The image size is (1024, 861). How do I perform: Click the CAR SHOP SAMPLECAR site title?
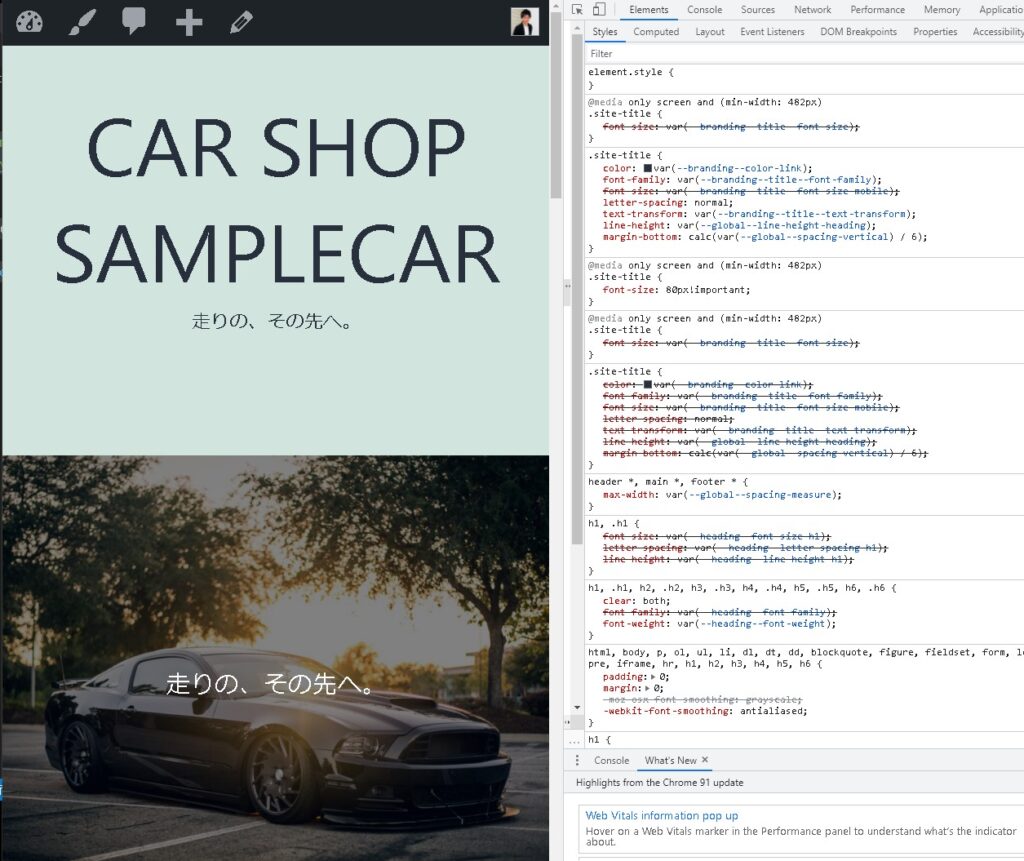point(276,200)
